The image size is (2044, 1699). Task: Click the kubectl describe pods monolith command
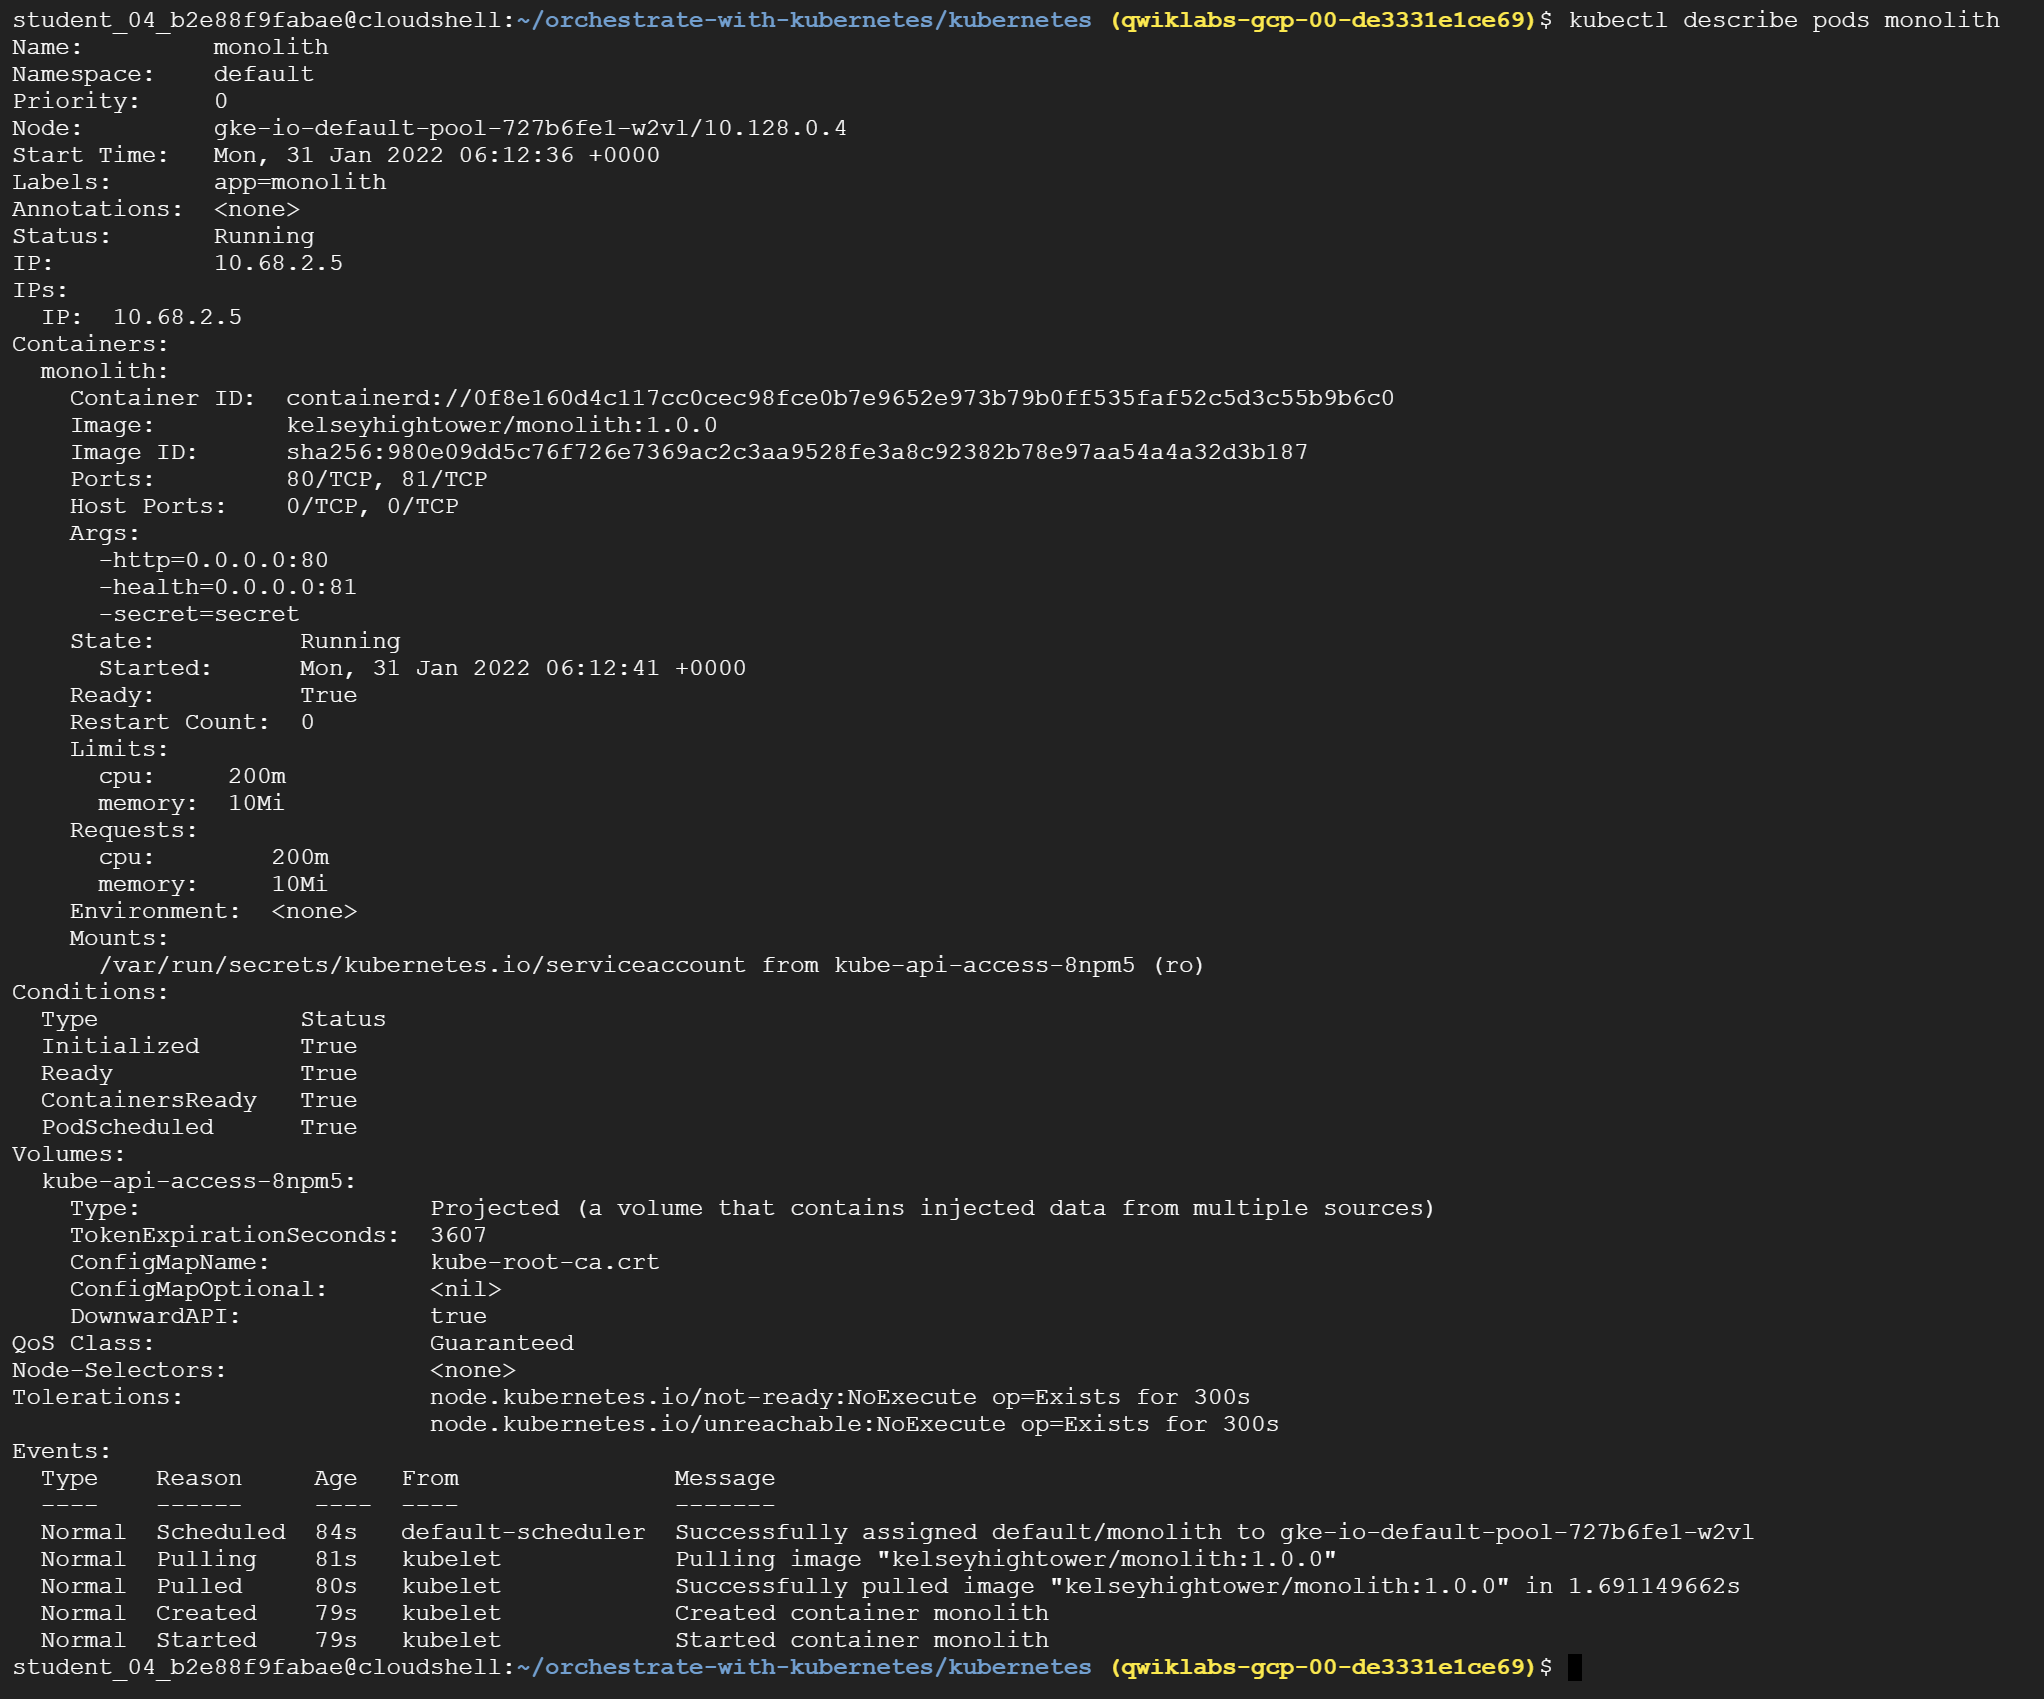(x=1783, y=20)
